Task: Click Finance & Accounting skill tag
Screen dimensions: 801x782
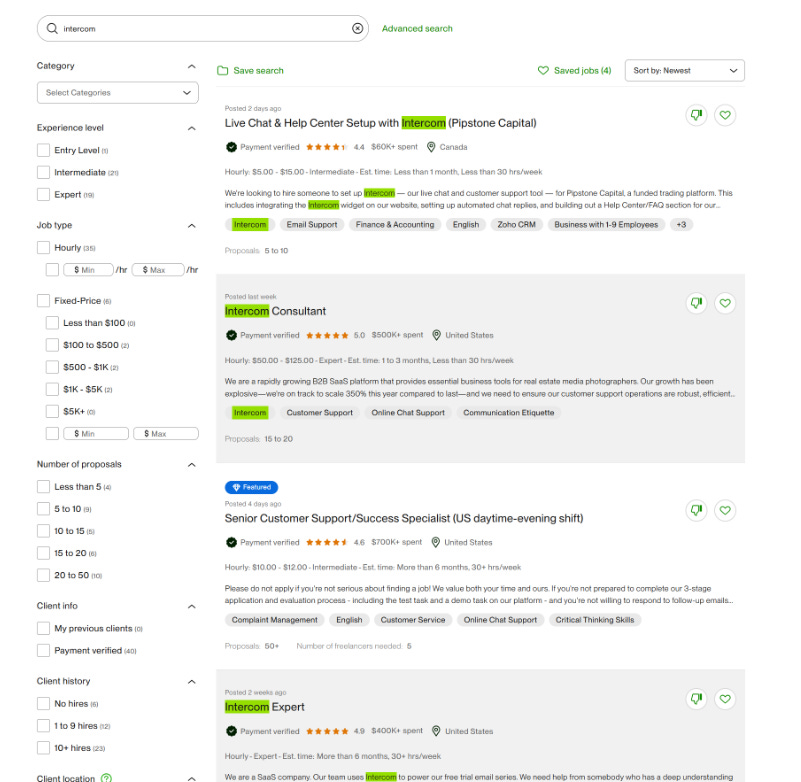Action: tap(395, 225)
